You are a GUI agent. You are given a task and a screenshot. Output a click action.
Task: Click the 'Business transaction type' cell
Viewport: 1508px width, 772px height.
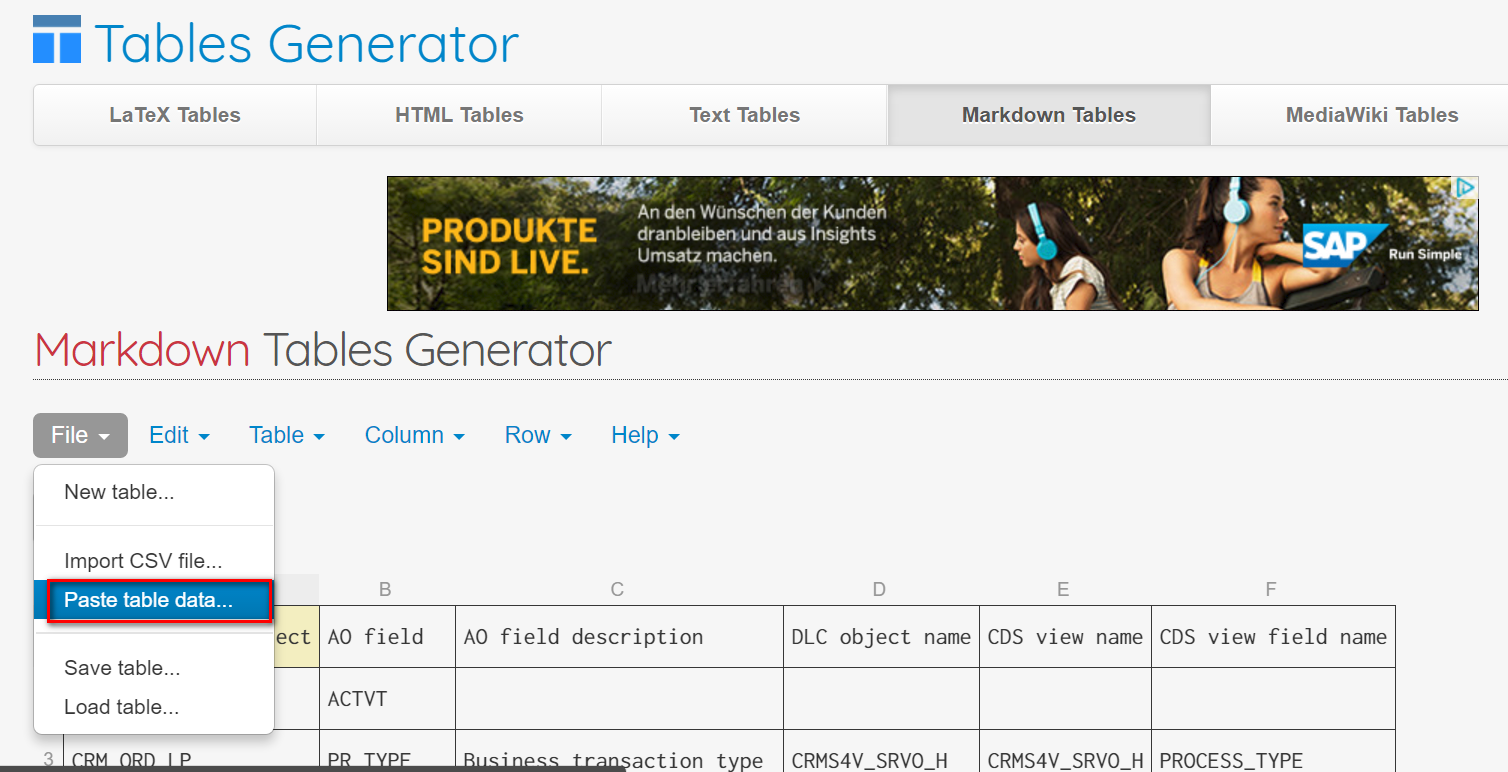pyautogui.click(x=619, y=752)
